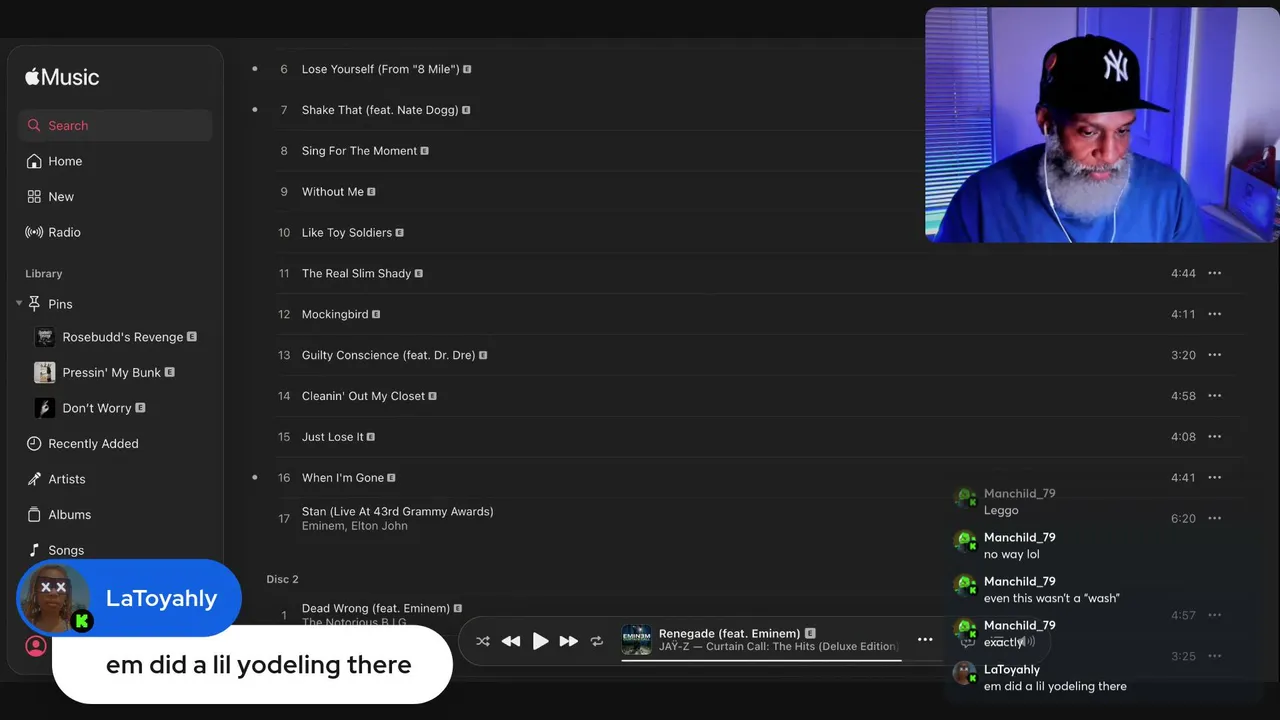This screenshot has height=720, width=1280.
Task: Click the Search field
Action: pyautogui.click(x=115, y=126)
